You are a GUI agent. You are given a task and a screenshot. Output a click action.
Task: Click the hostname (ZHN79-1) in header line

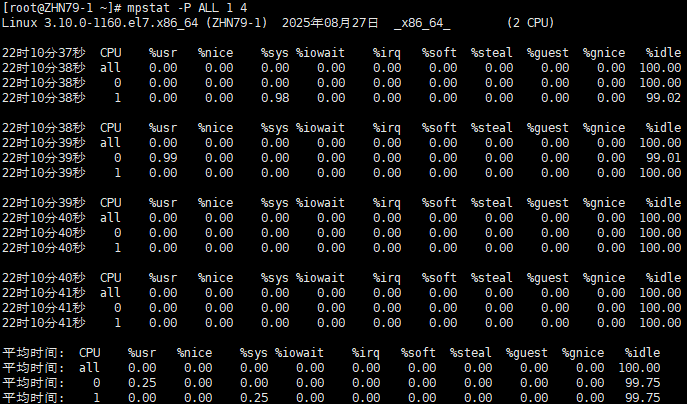point(237,22)
